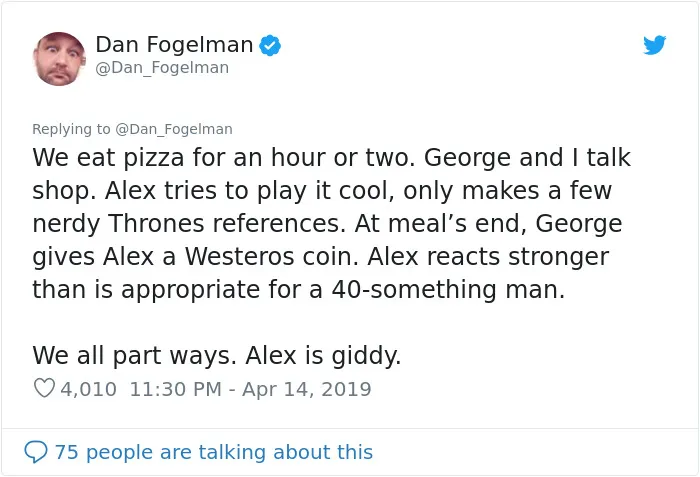Click the '40-something man' phrase
The height and width of the screenshot is (477, 700).
pyautogui.click(x=448, y=290)
